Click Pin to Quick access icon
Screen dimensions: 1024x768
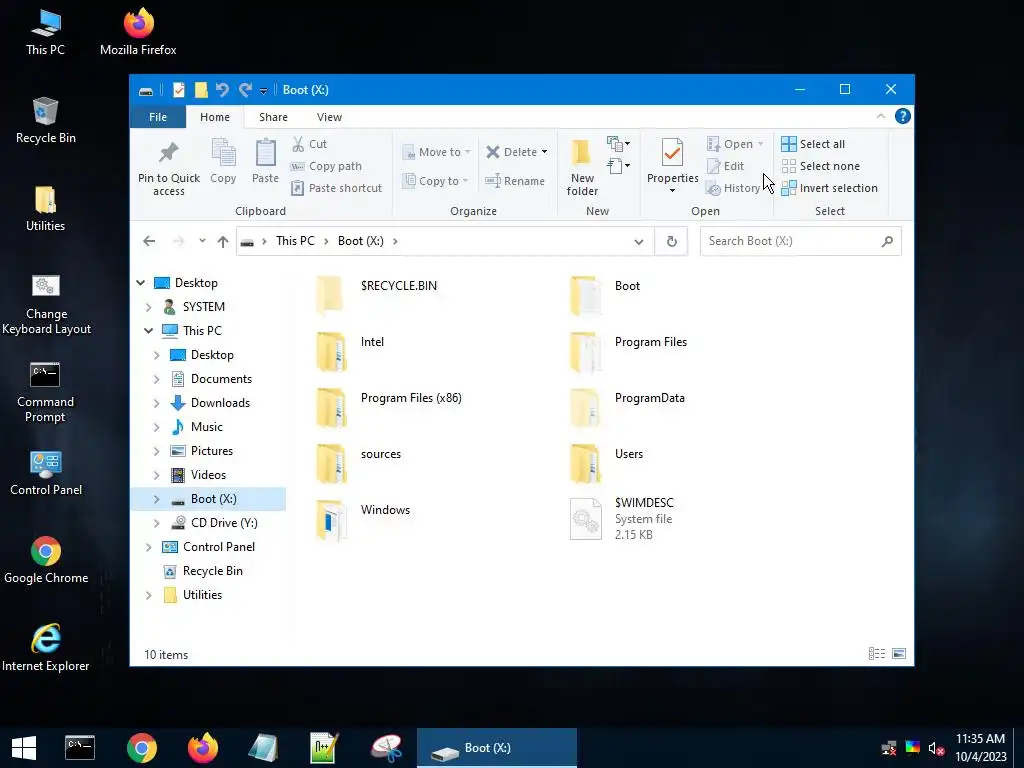[x=168, y=153]
